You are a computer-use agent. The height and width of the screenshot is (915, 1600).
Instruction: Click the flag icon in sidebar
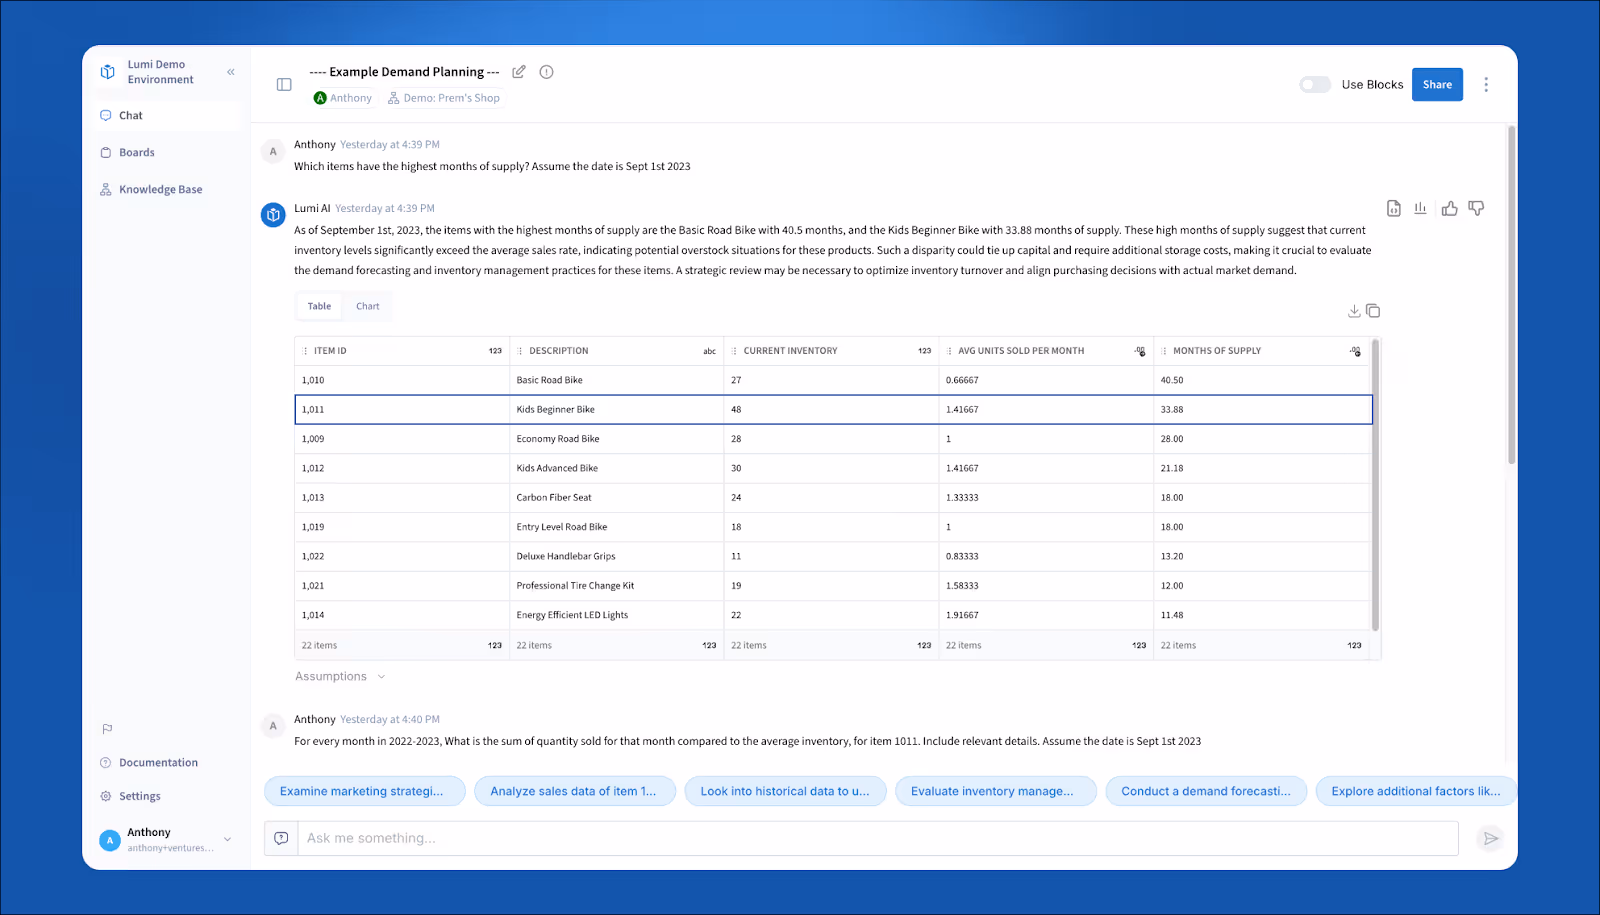click(107, 729)
